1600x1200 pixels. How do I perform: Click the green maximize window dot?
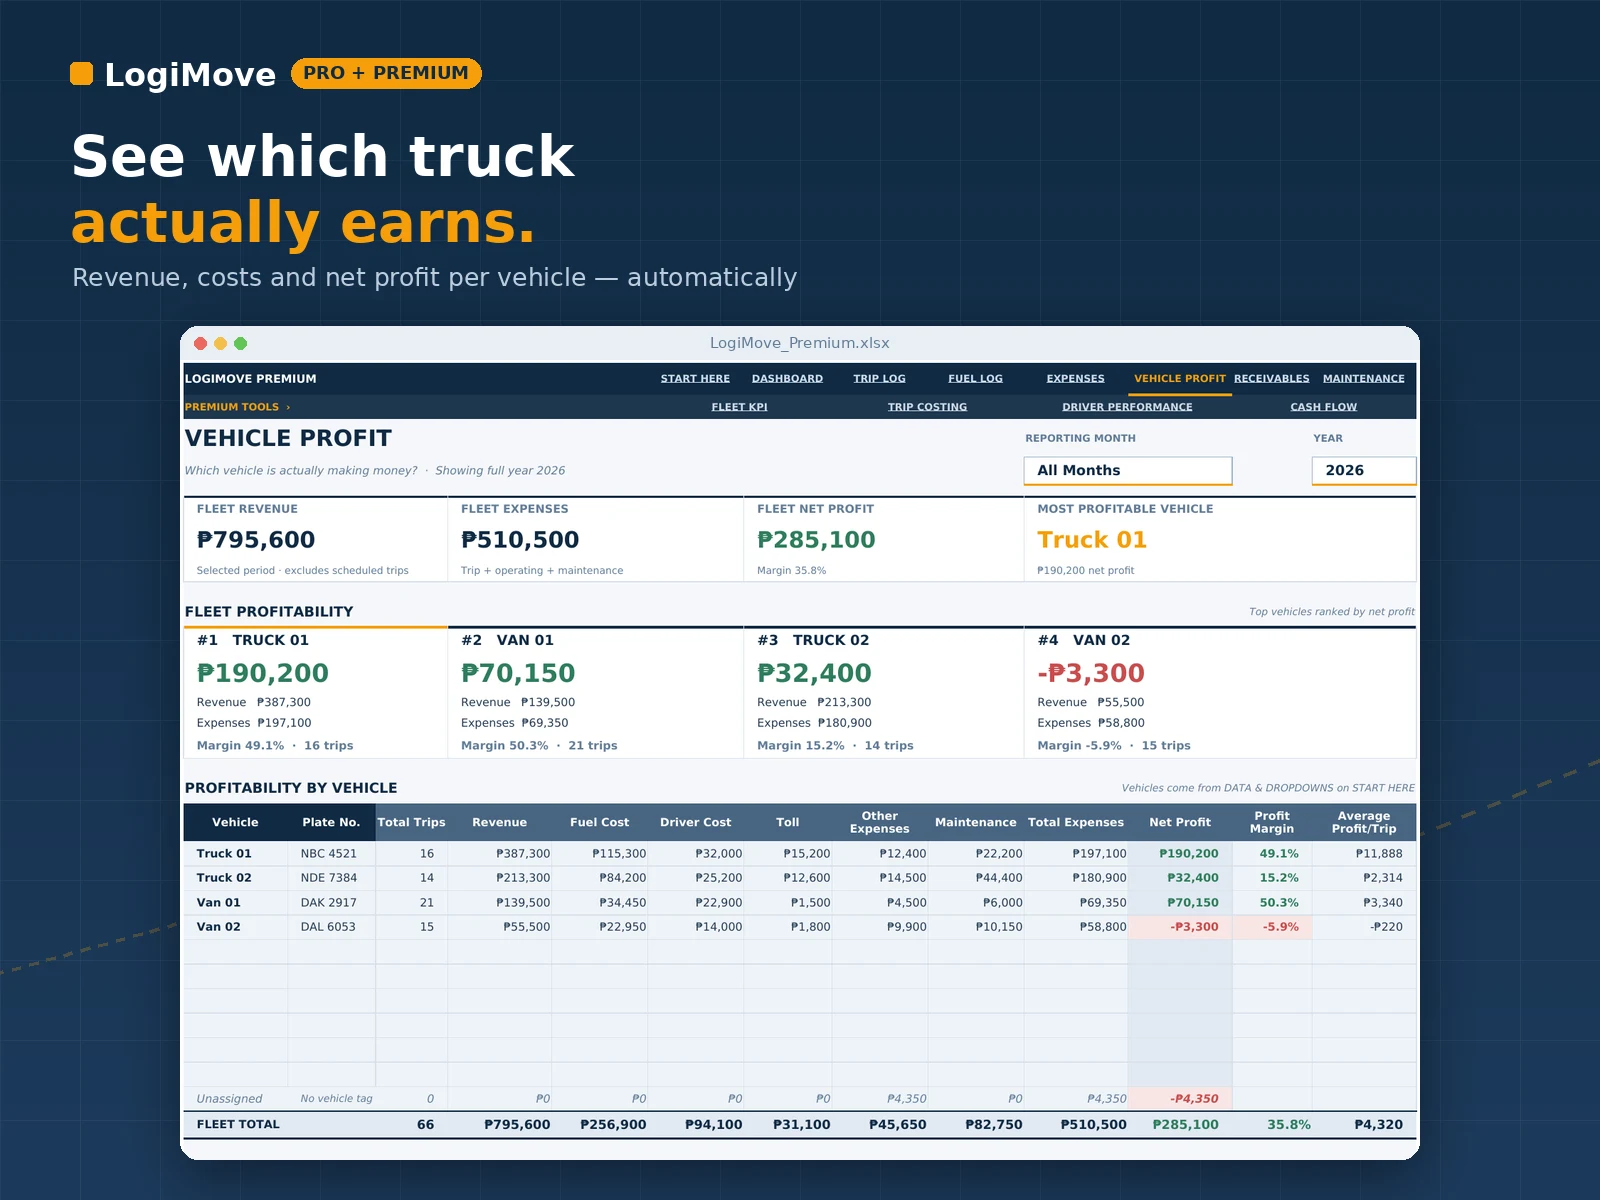(x=240, y=343)
